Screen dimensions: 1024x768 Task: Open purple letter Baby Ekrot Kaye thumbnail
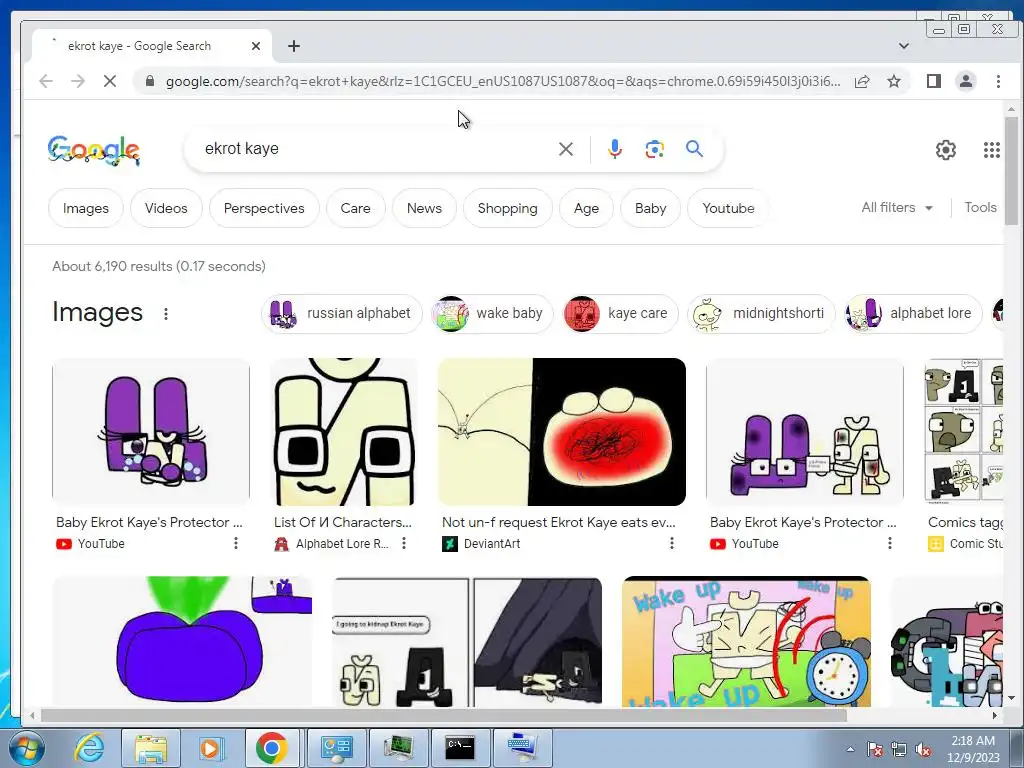click(151, 432)
